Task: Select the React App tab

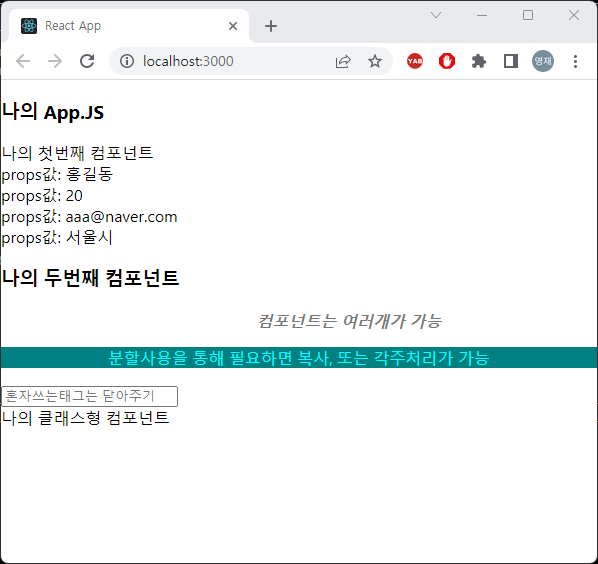Action: click(x=129, y=26)
